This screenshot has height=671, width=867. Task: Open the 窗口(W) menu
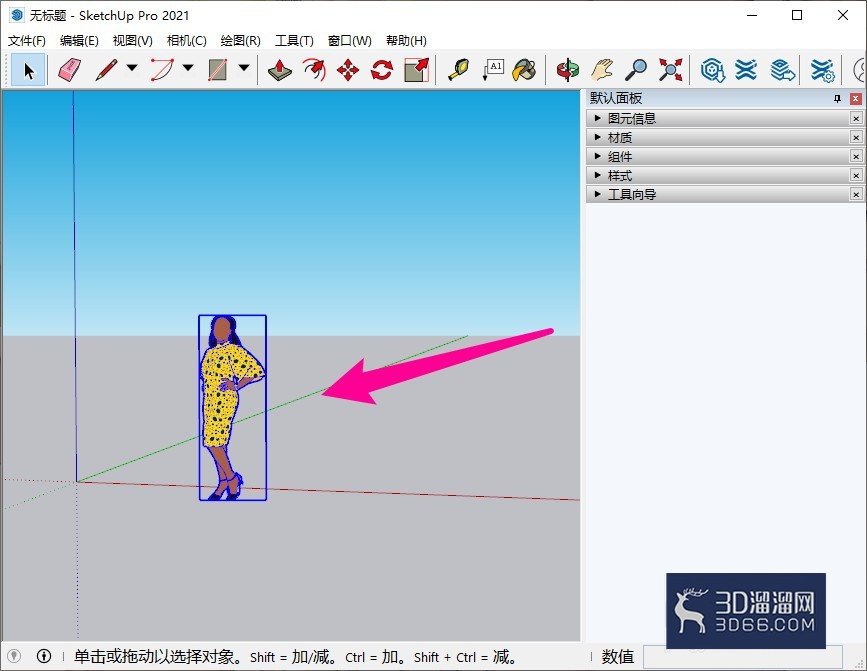[x=349, y=40]
